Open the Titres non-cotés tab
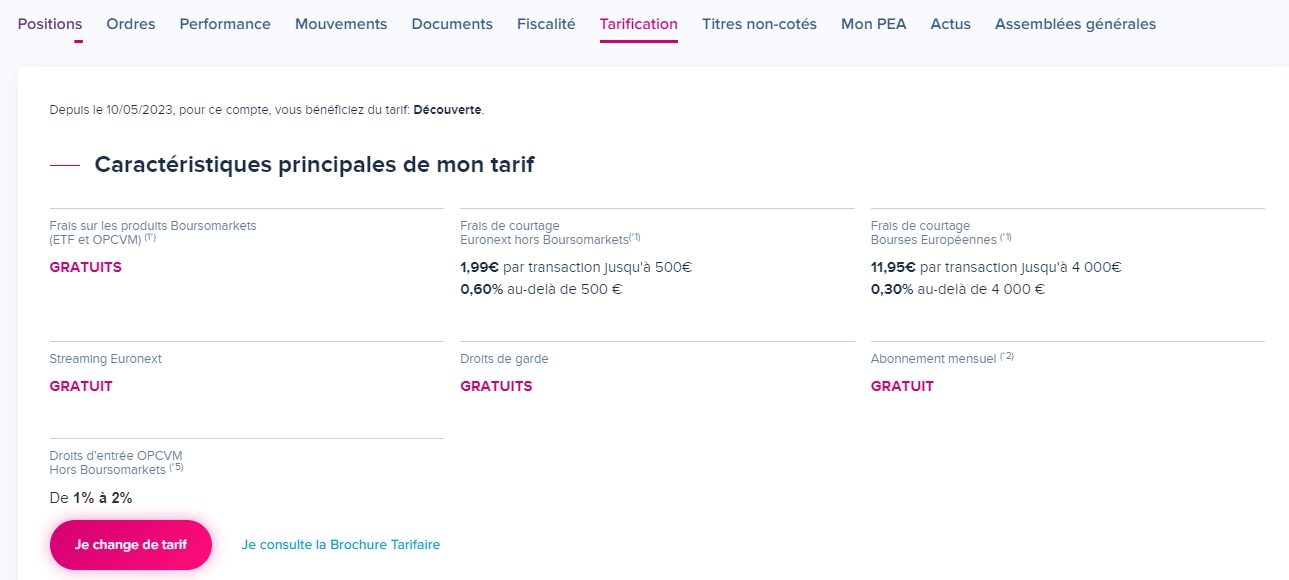This screenshot has height=580, width=1289. tap(759, 24)
